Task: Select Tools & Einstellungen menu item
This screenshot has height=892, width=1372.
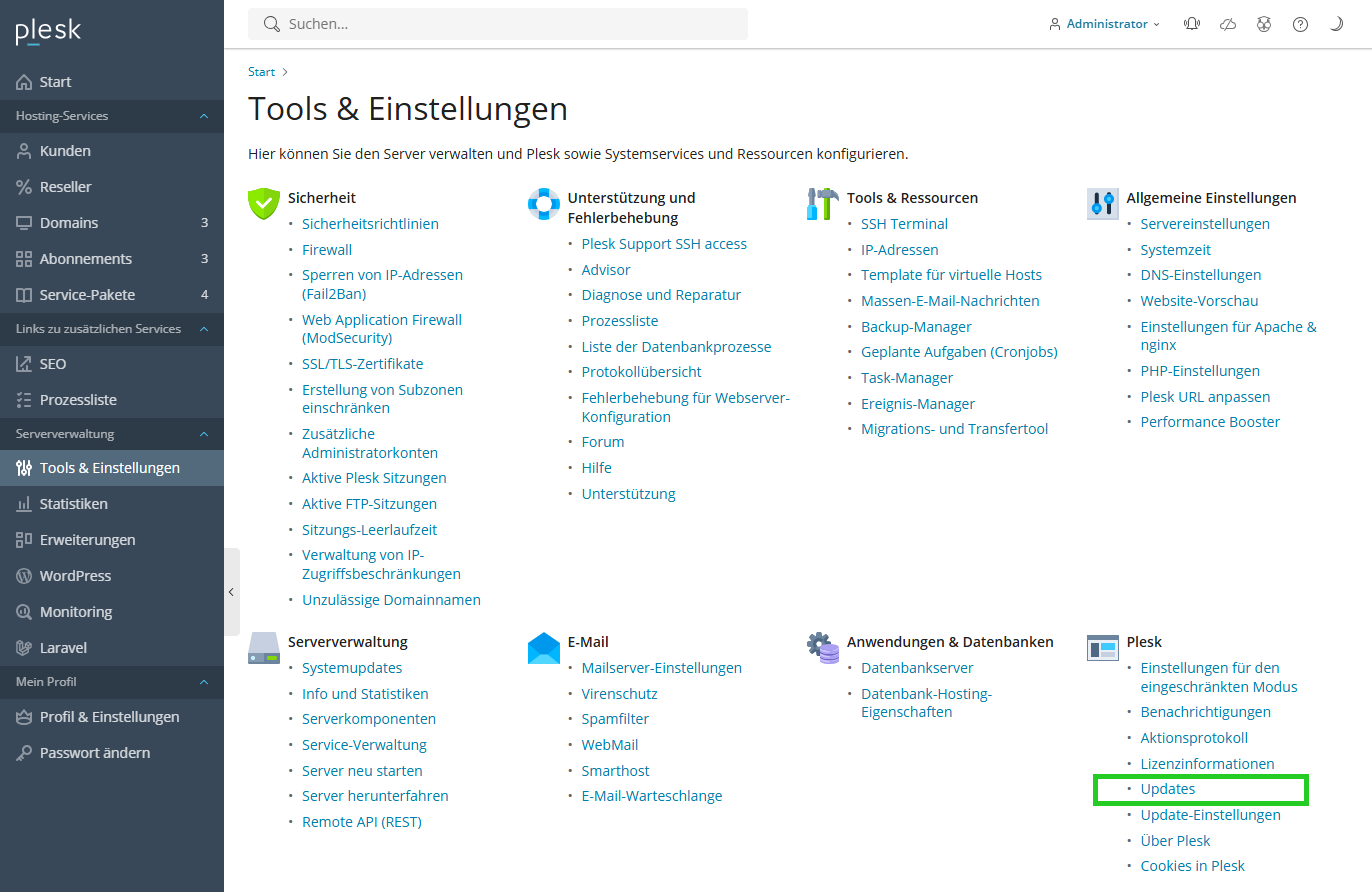Action: 112,468
